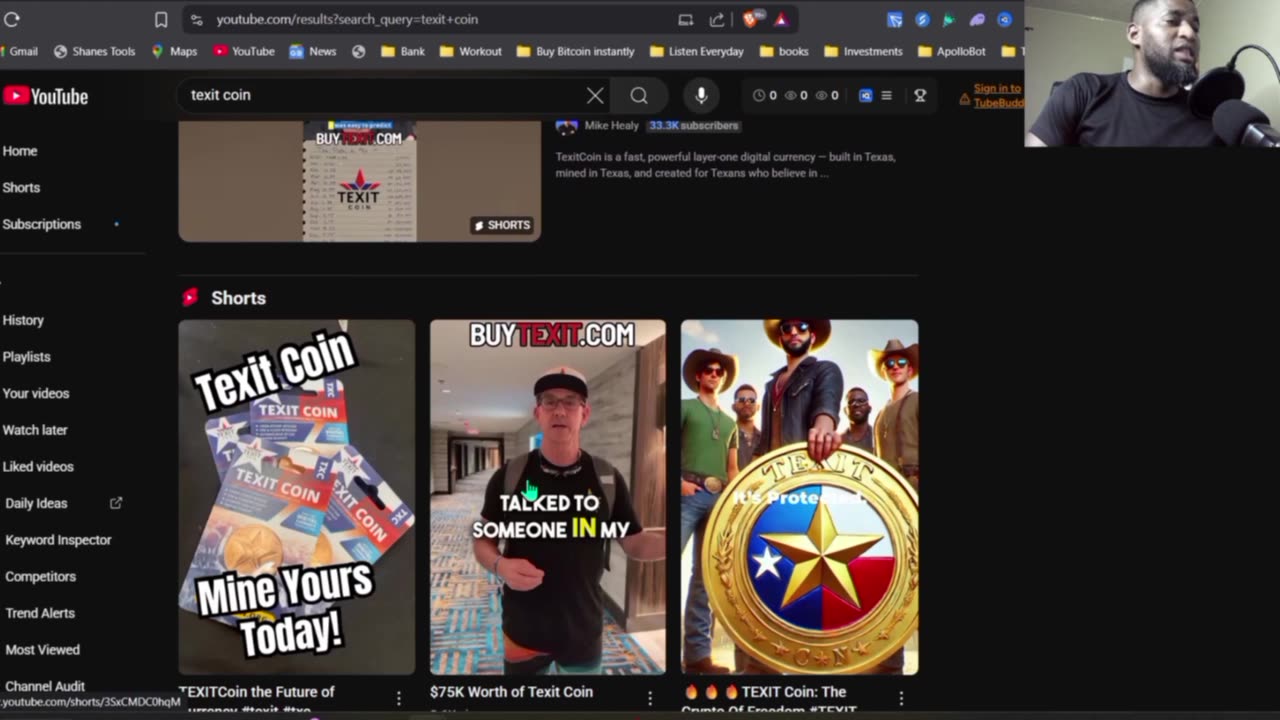Click the share page icon in address bar
1280x720 pixels.
point(717,19)
